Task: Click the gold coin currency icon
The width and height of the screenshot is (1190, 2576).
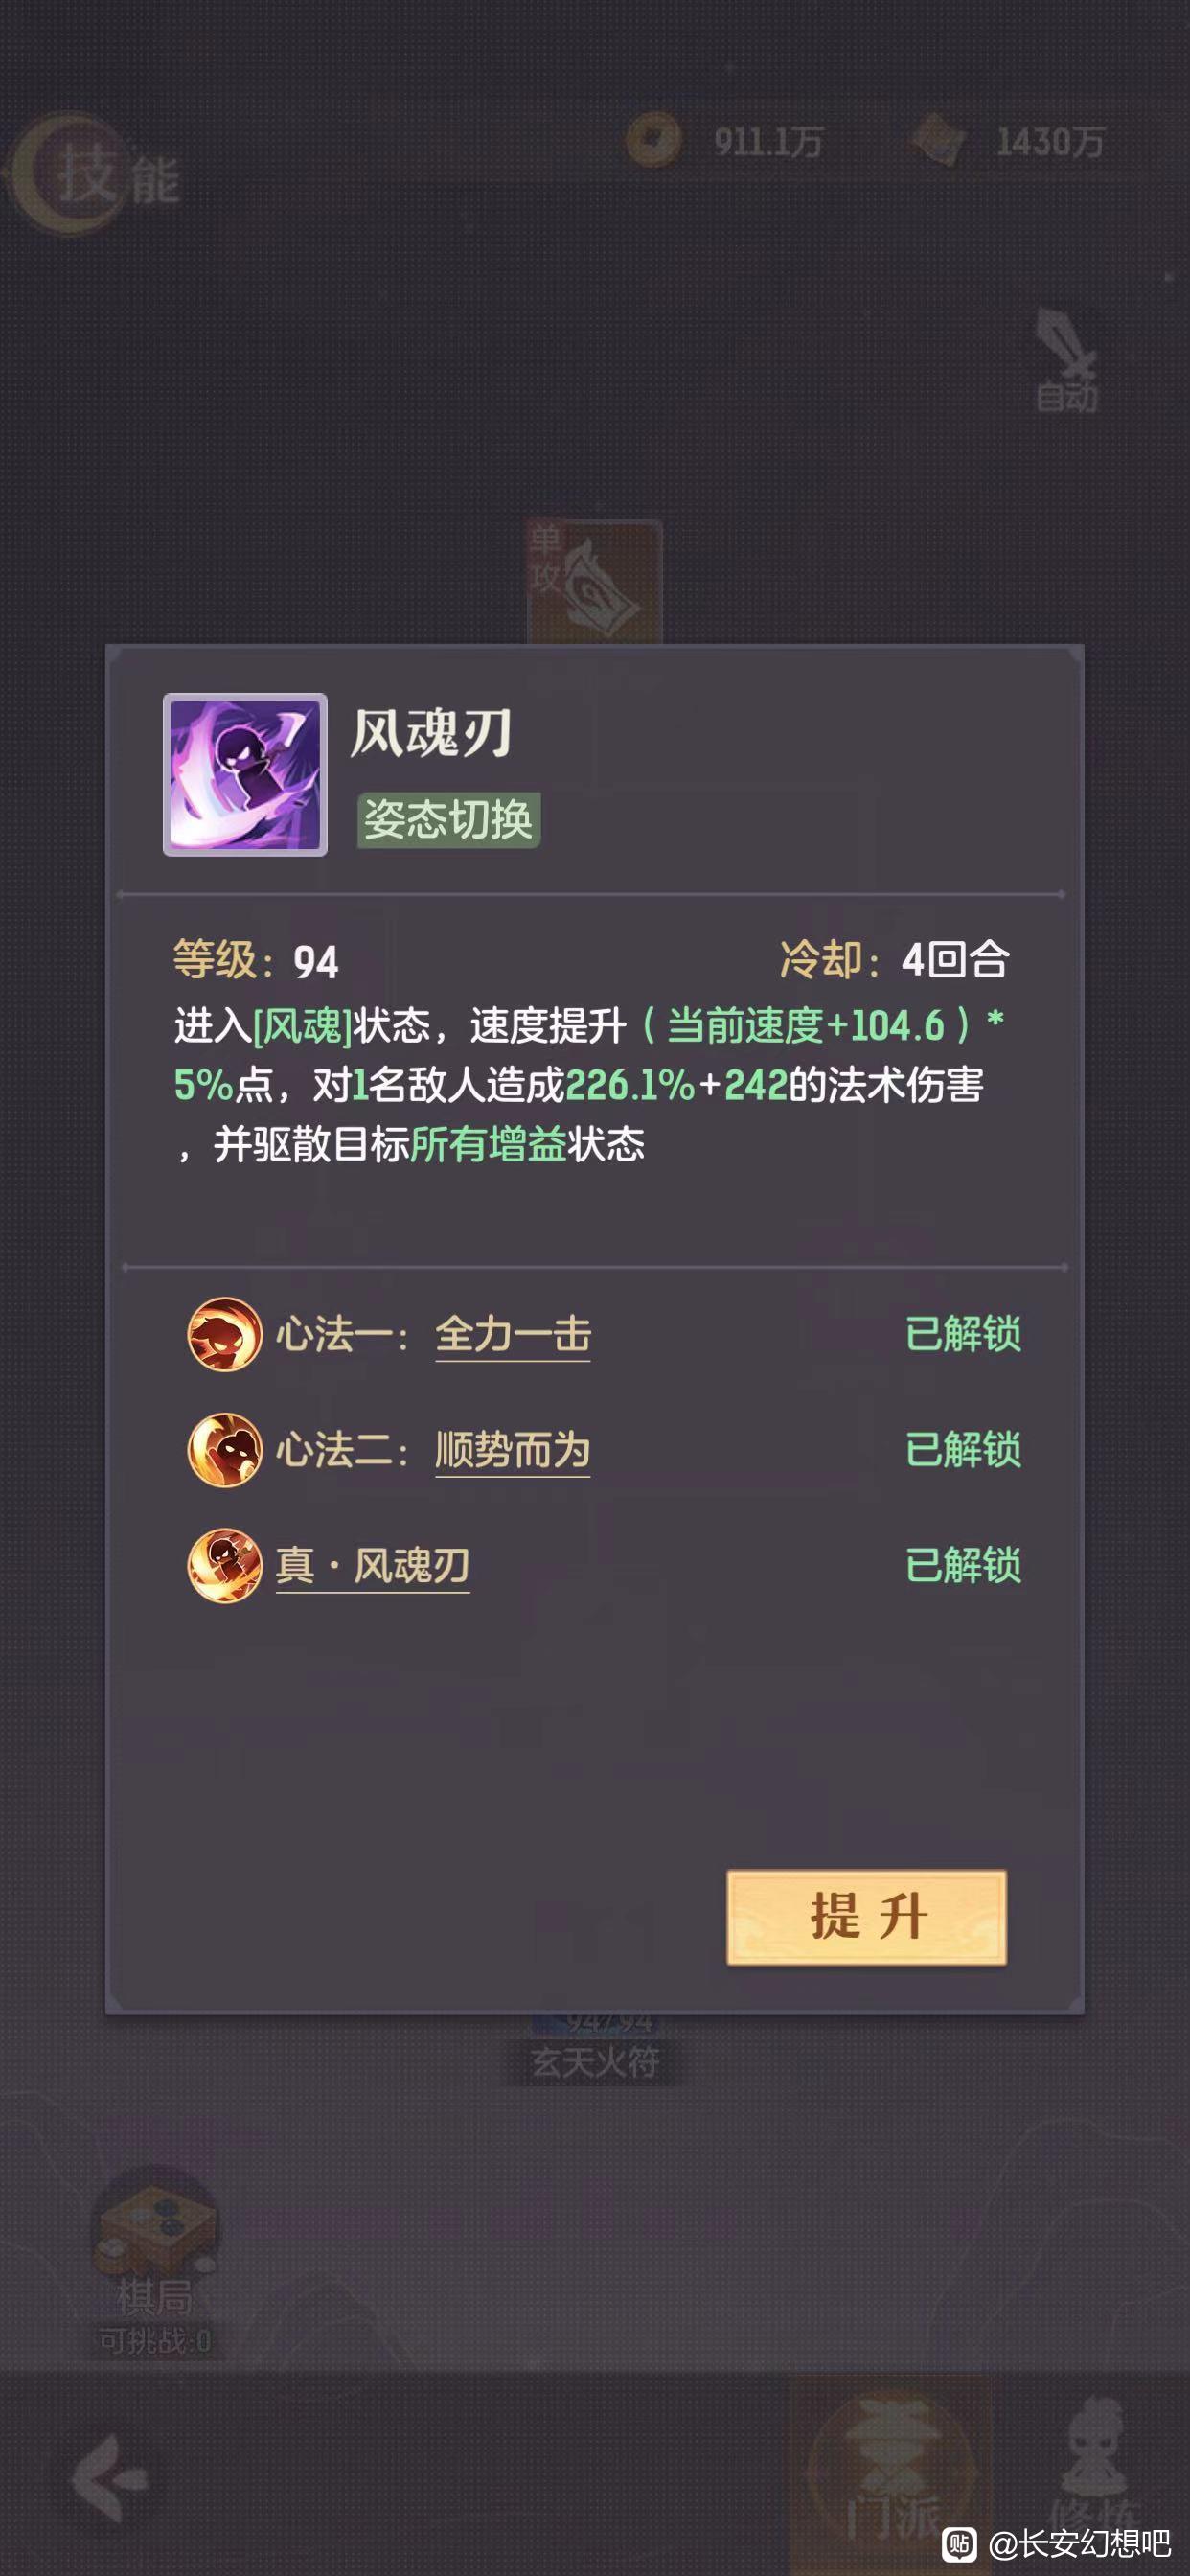Action: click(x=654, y=139)
